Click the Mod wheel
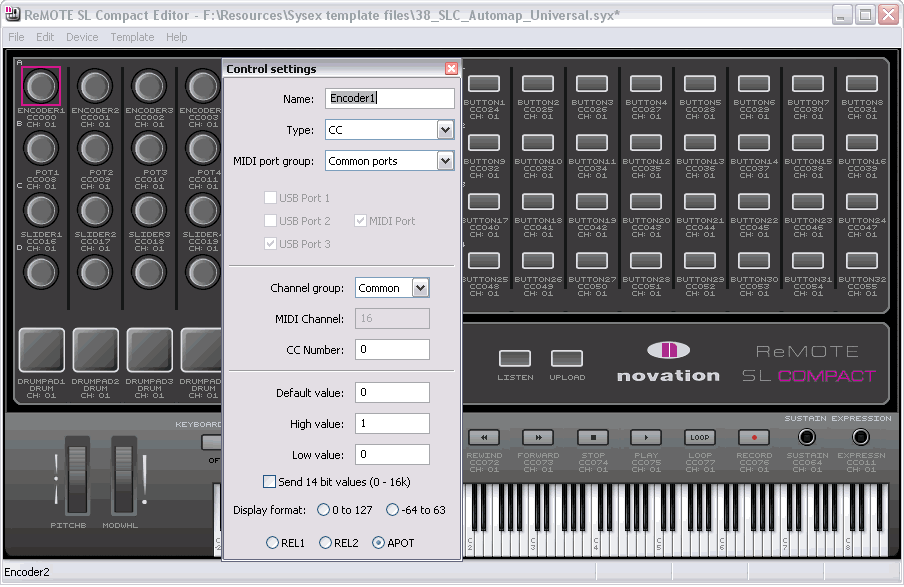 [x=124, y=476]
